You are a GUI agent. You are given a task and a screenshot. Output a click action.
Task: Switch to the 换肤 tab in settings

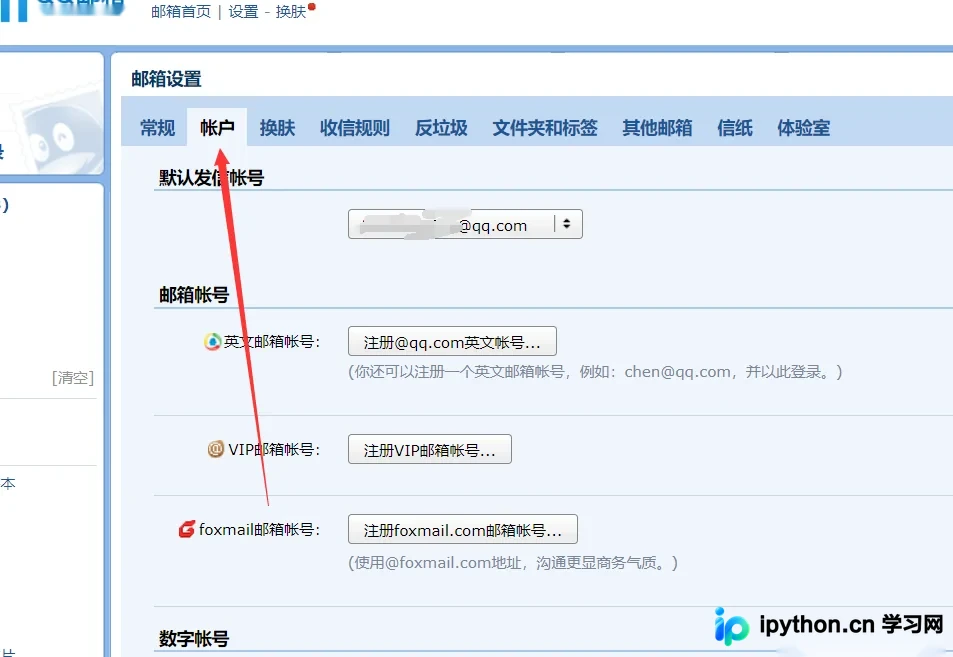coord(277,128)
